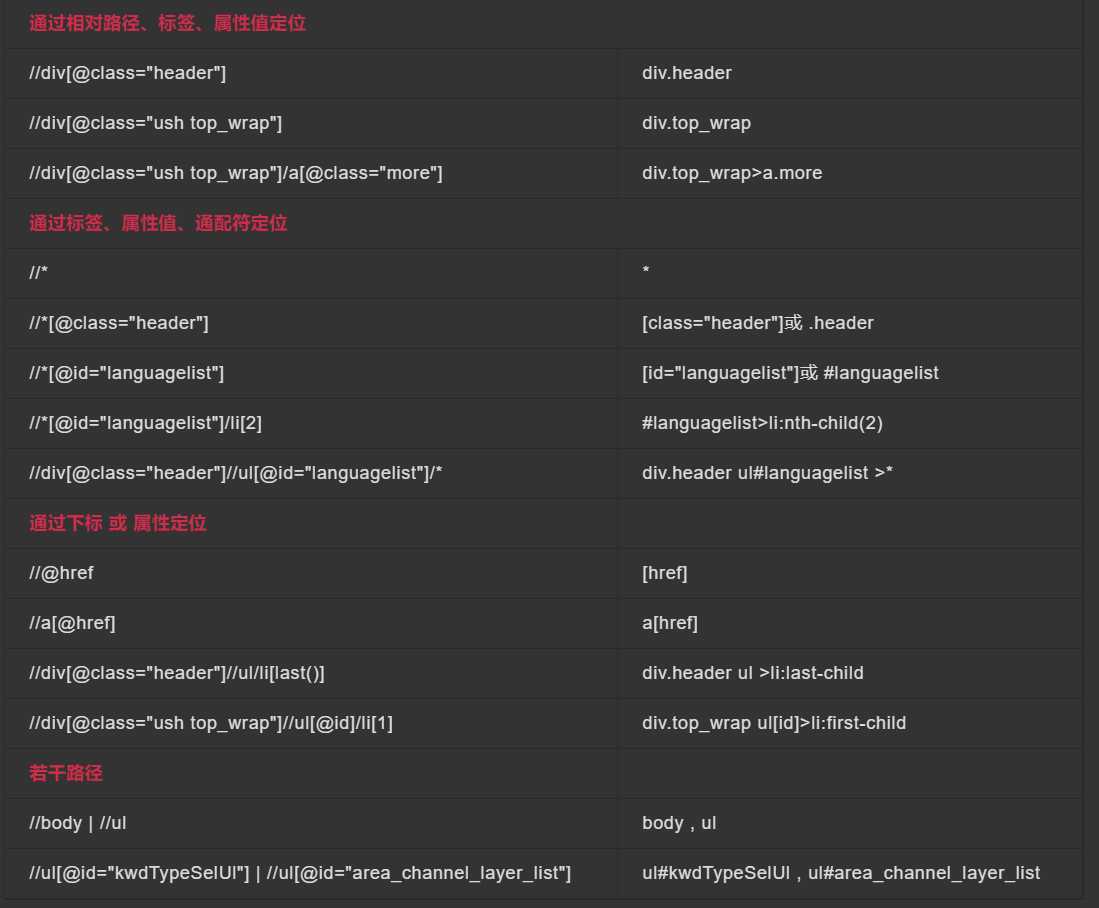The image size is (1099, 908).
Task: Click the red heading about index or attribute
Action: [x=118, y=523]
